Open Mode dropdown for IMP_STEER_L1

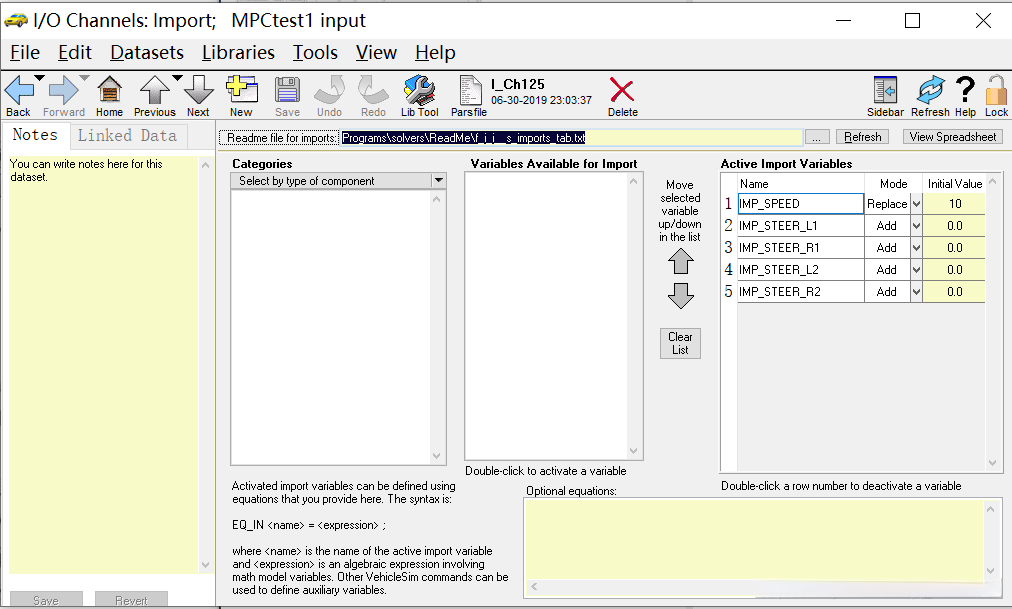(x=916, y=226)
